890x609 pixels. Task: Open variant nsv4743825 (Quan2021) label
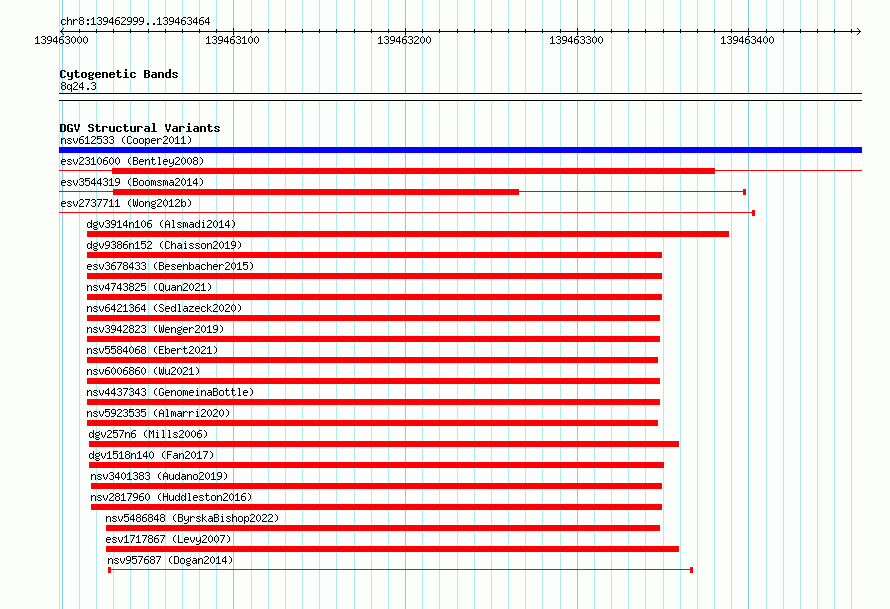coord(149,287)
